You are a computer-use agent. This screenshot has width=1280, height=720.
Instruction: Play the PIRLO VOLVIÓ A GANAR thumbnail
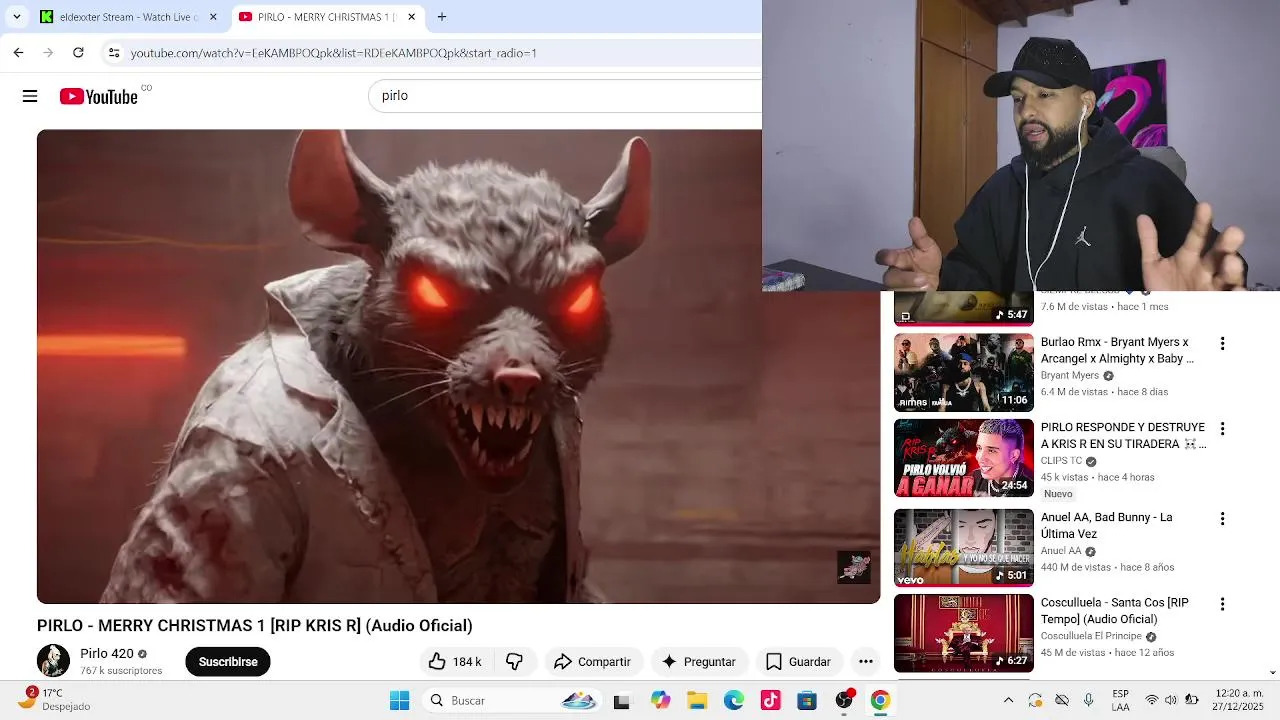(x=964, y=458)
